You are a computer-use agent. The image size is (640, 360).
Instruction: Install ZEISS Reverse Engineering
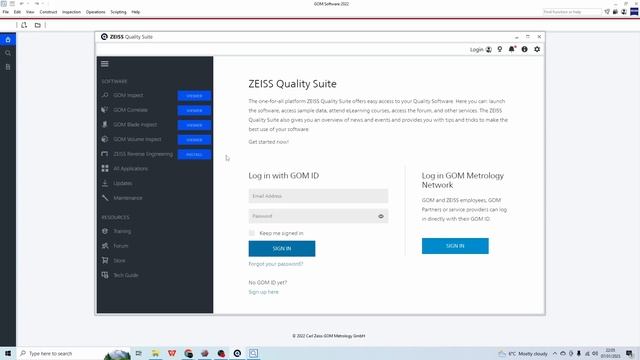[194, 154]
